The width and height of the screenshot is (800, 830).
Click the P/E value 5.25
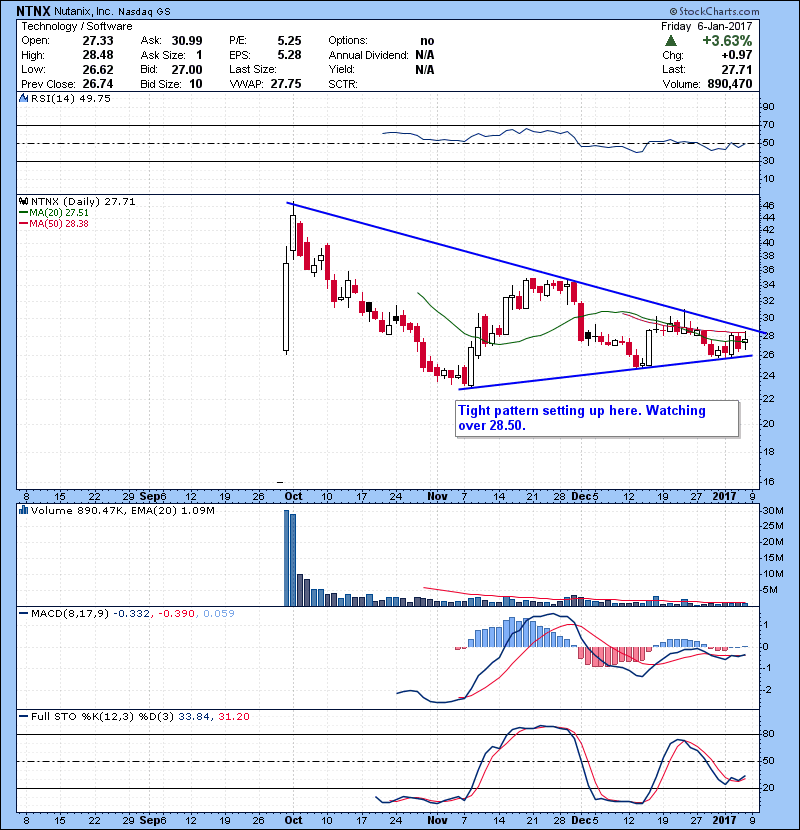pos(290,41)
